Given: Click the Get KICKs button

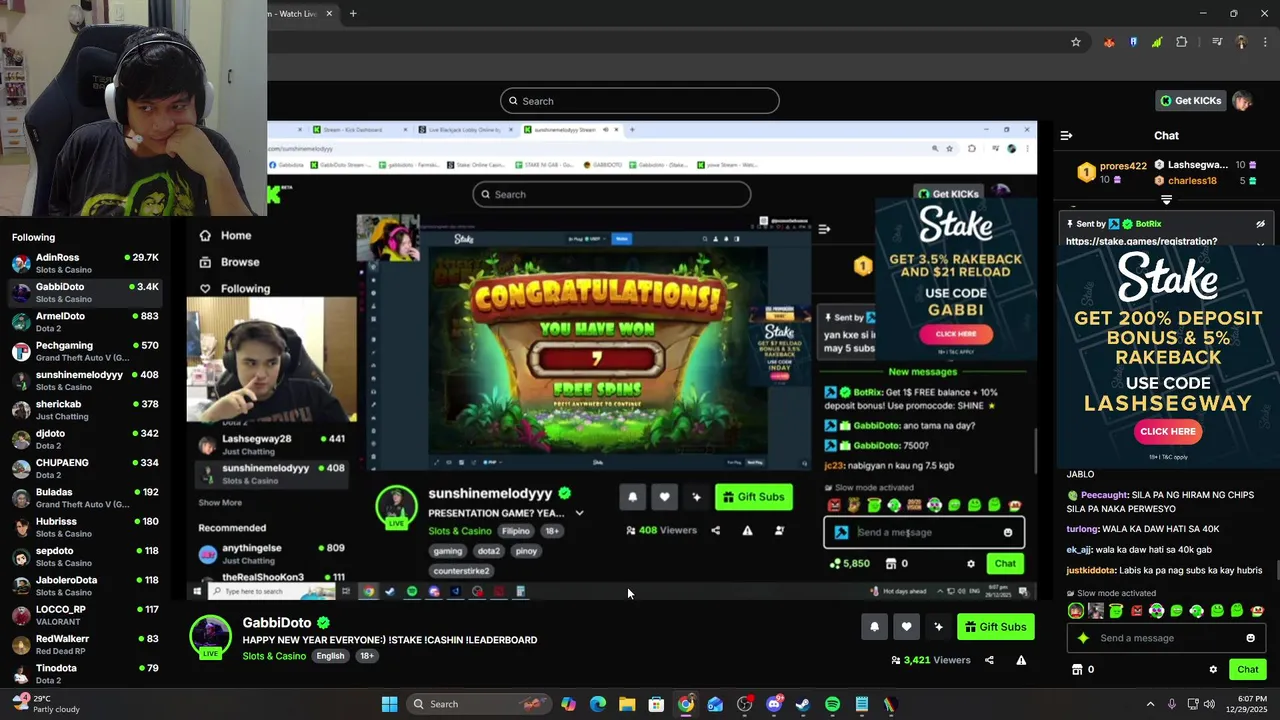Looking at the screenshot, I should [1190, 101].
